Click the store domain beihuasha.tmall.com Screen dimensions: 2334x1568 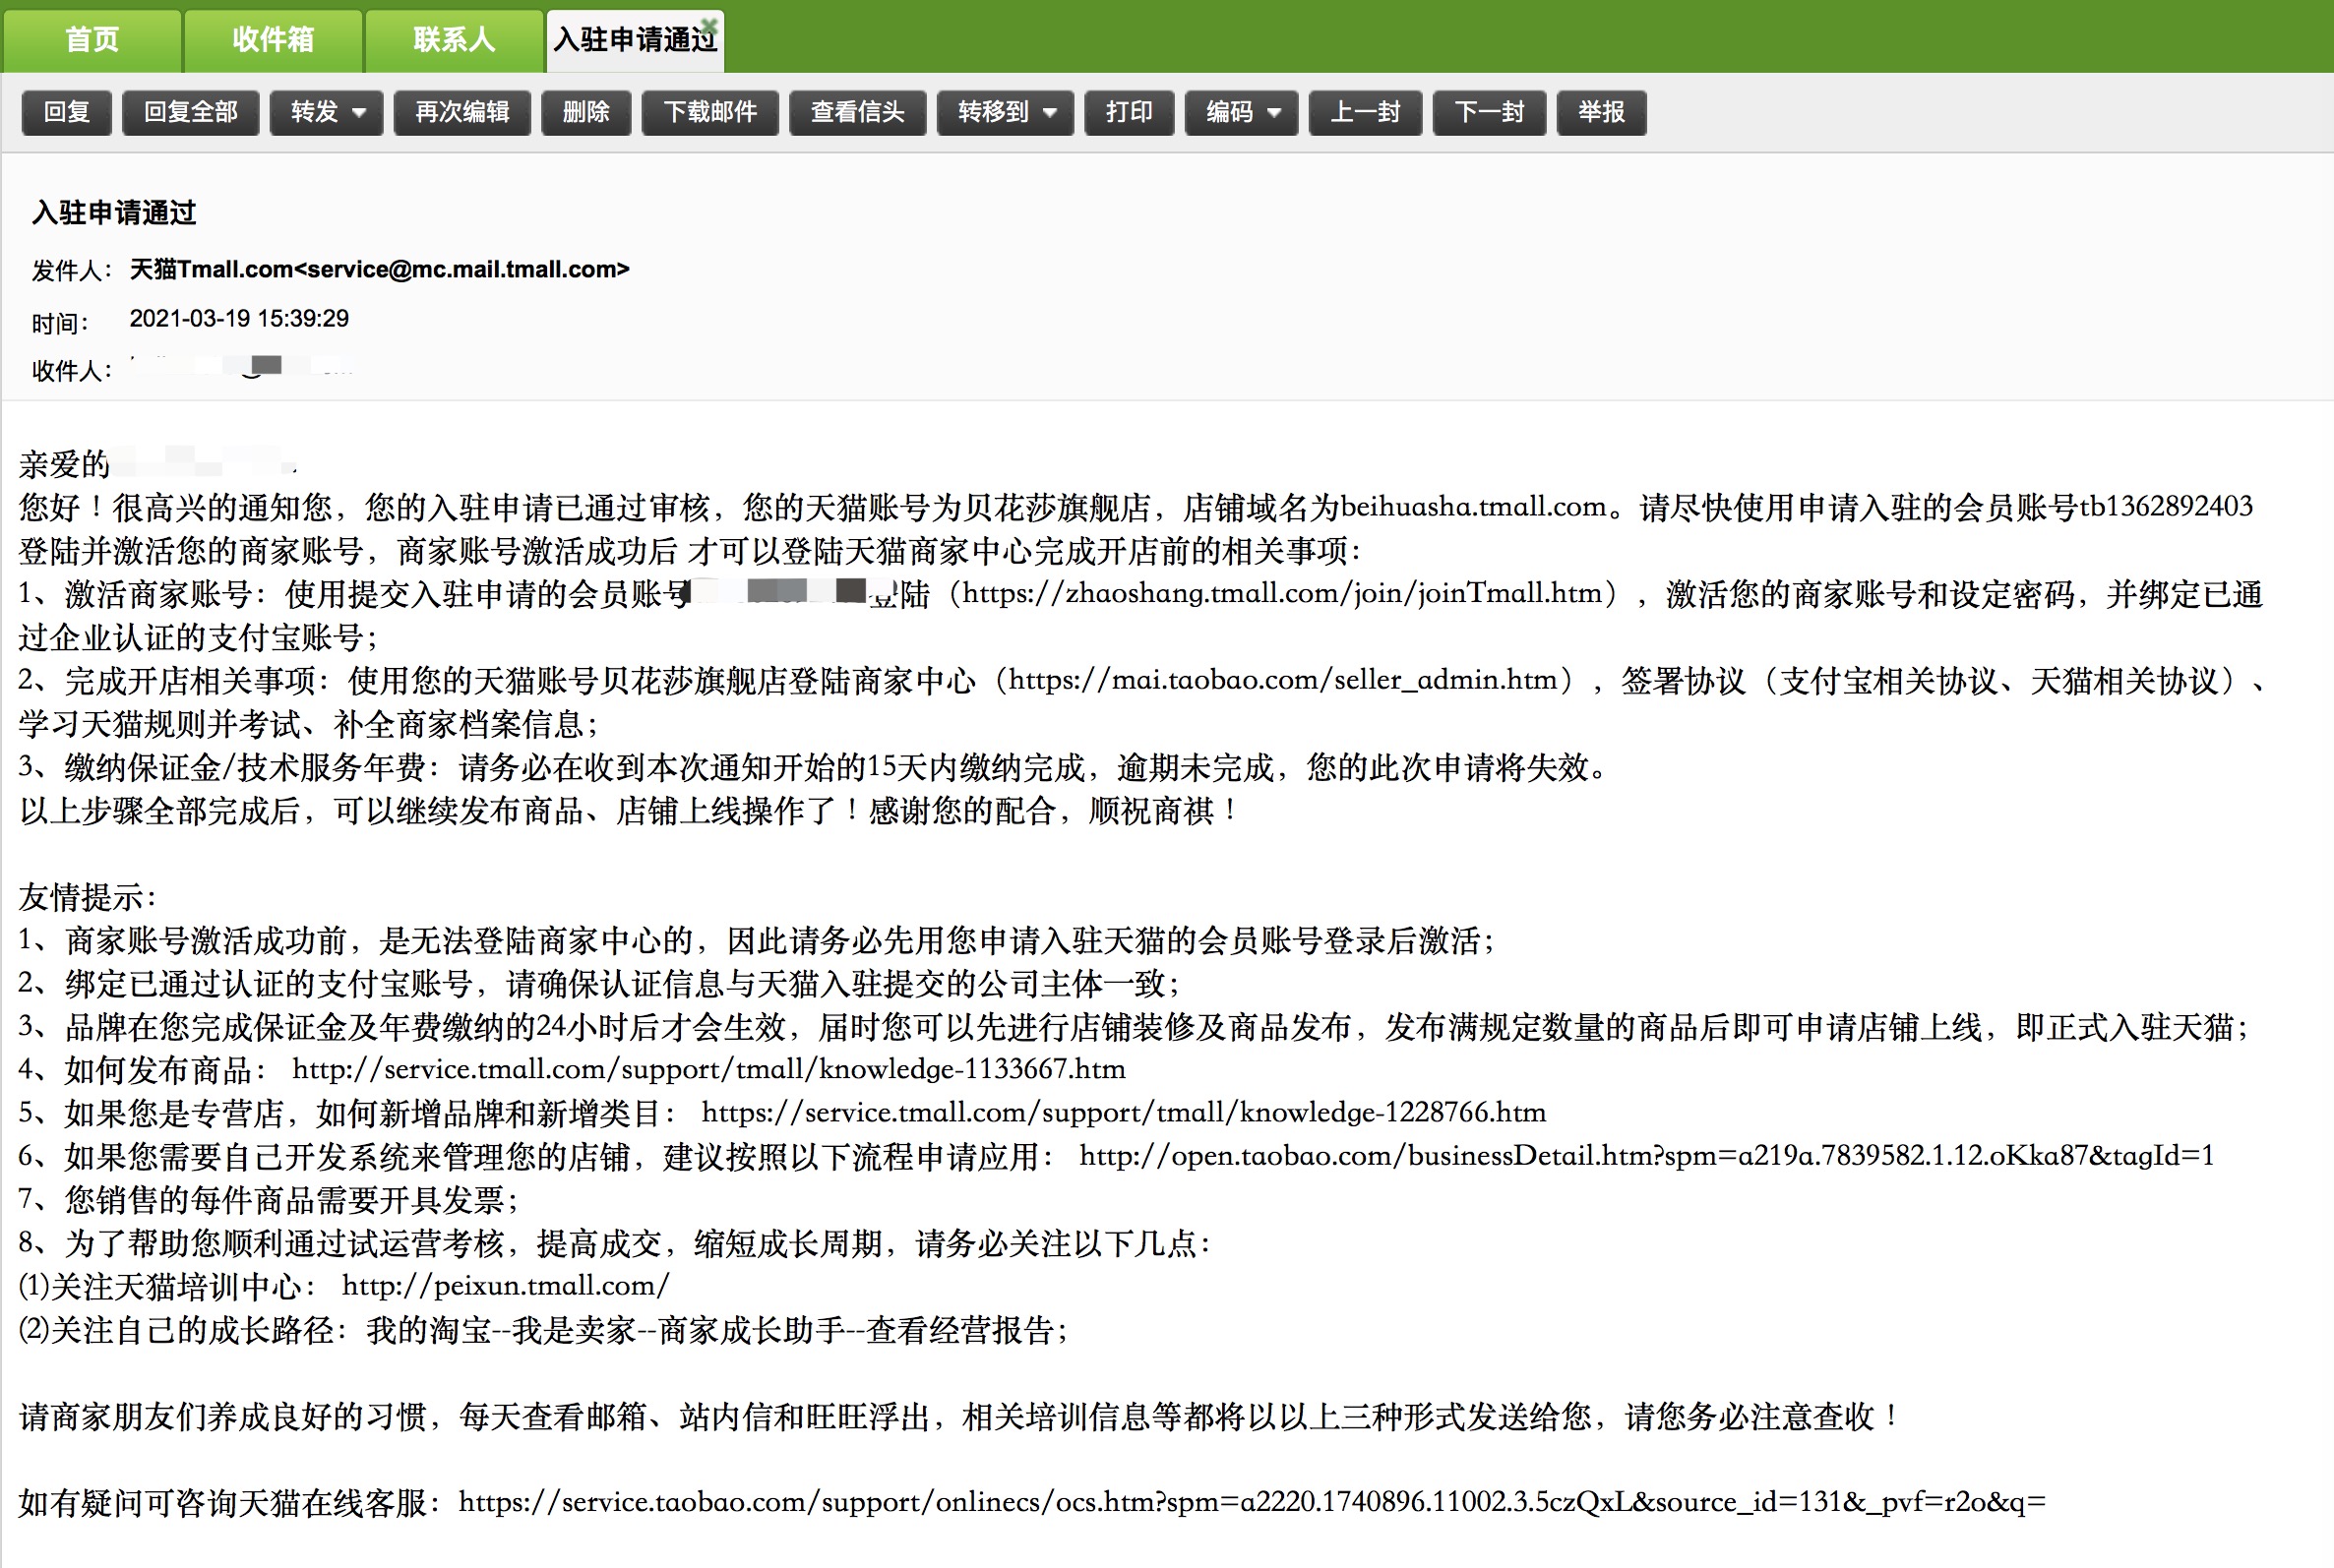1473,507
